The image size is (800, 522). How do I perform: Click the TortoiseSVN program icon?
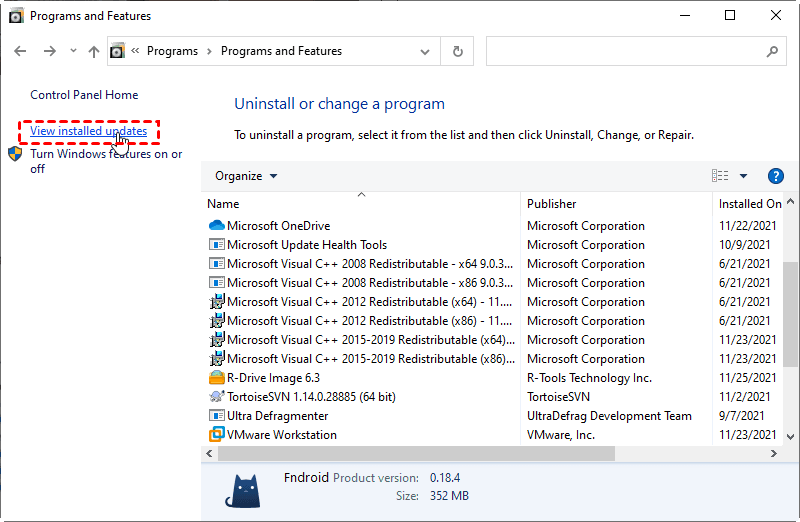coord(216,397)
